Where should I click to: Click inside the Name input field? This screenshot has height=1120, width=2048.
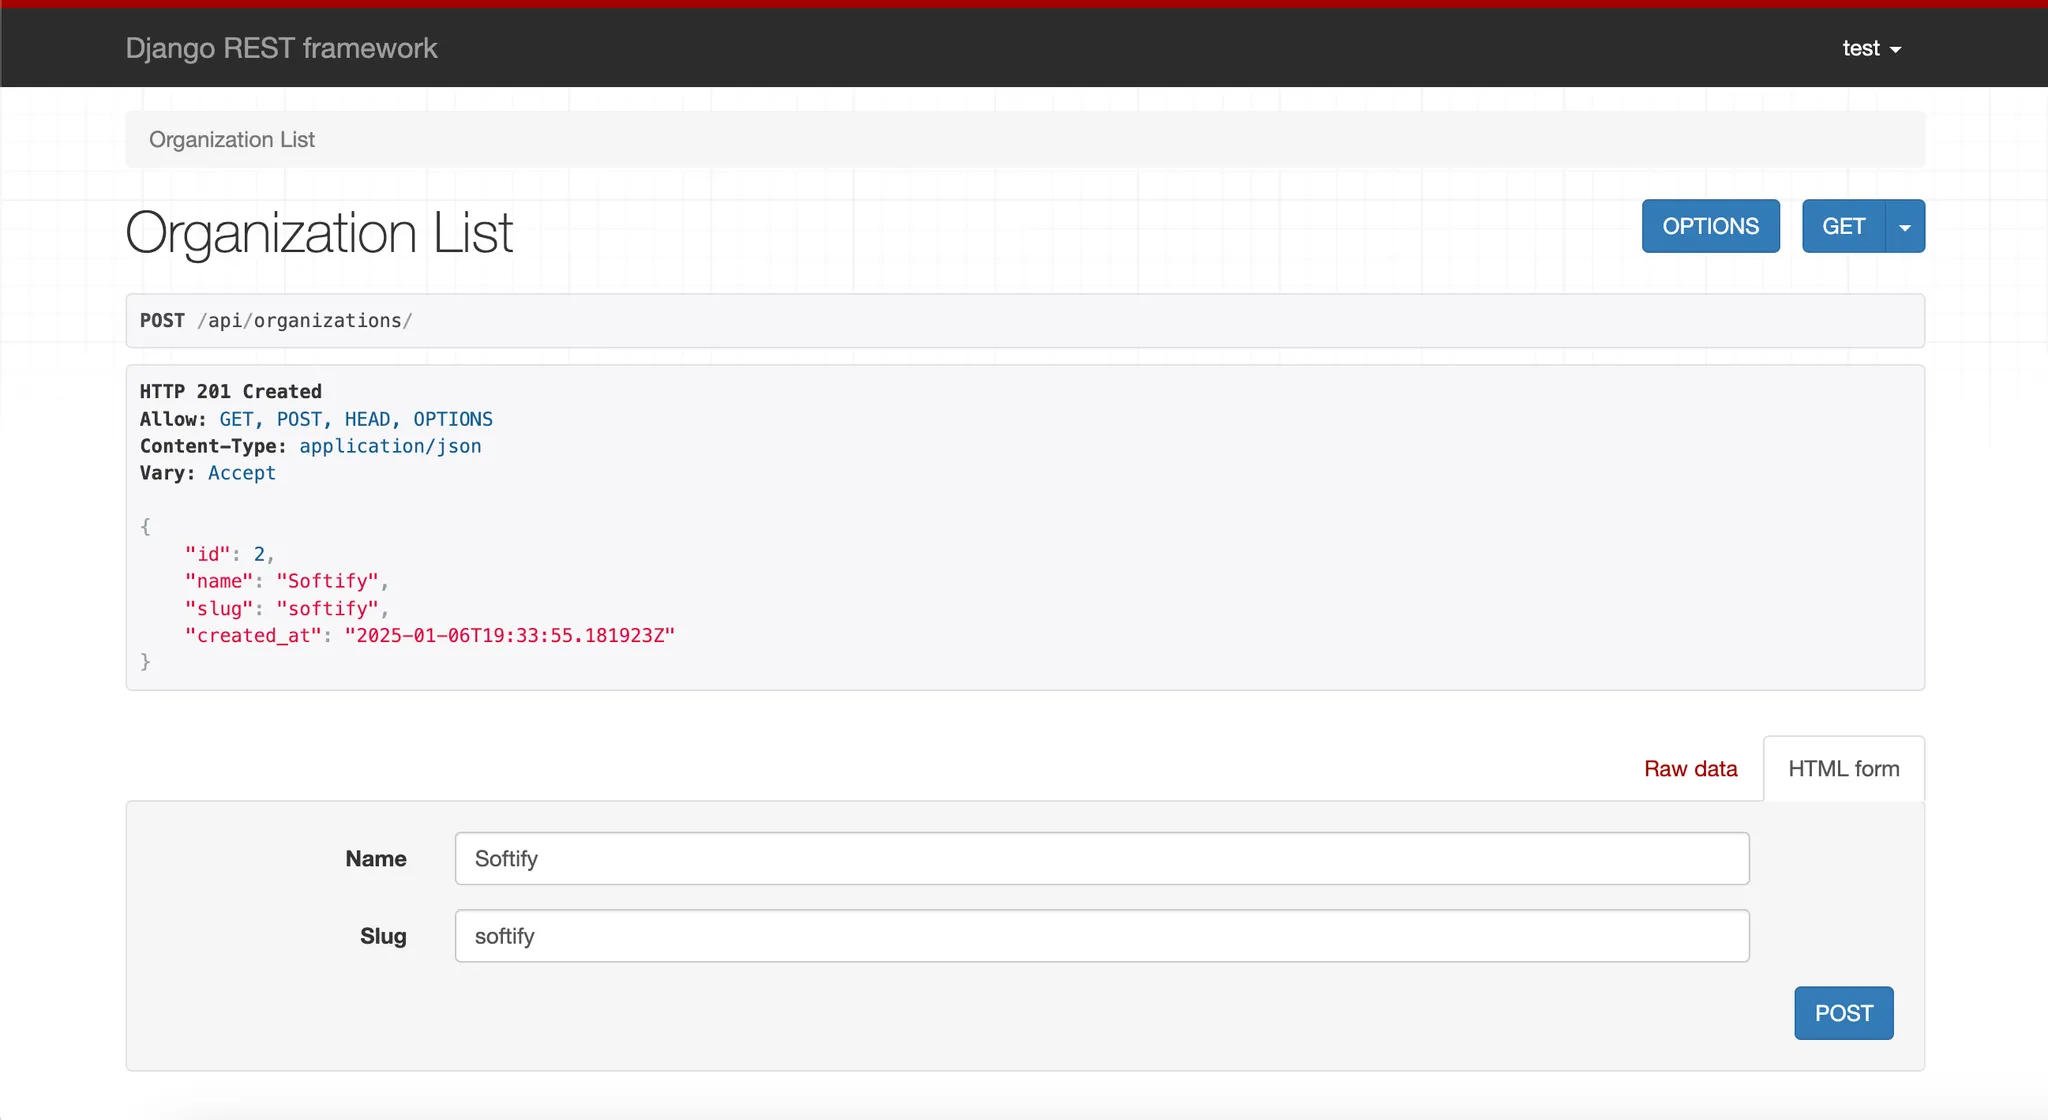[1100, 857]
